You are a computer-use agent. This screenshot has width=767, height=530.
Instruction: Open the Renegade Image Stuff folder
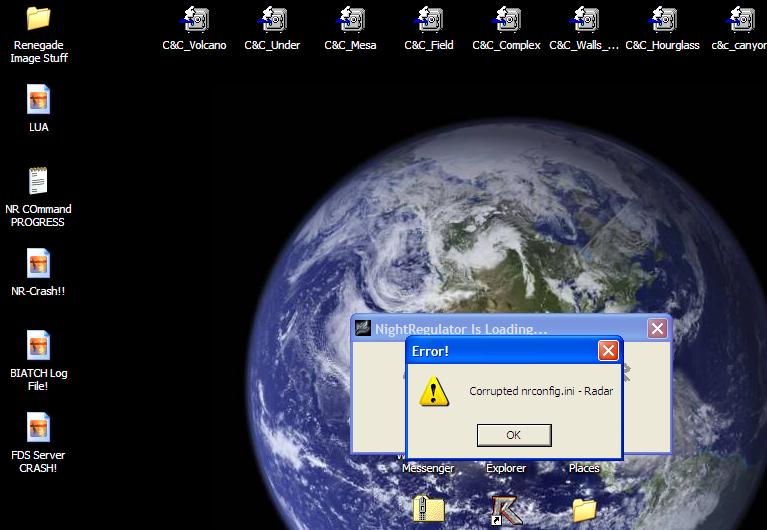(x=38, y=19)
